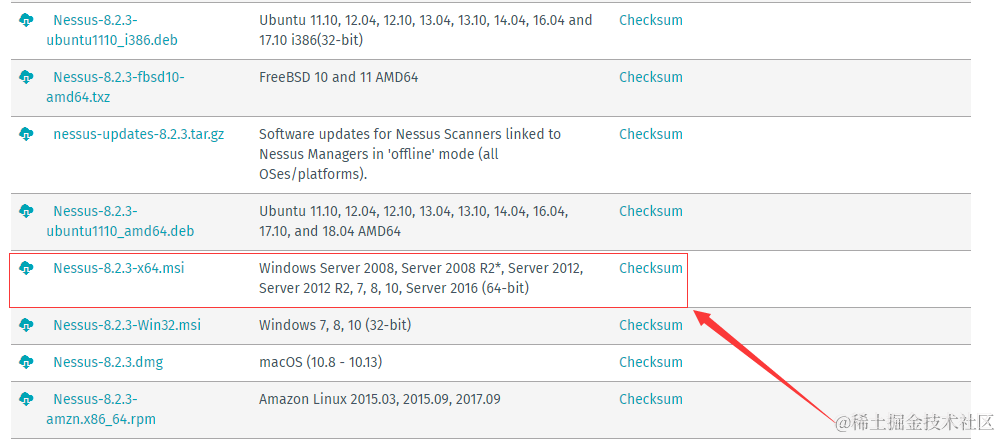Screen dimensions: 1001x439
Task: Select '17.10 i386(32-bit)' description text
Action: [x=311, y=40]
